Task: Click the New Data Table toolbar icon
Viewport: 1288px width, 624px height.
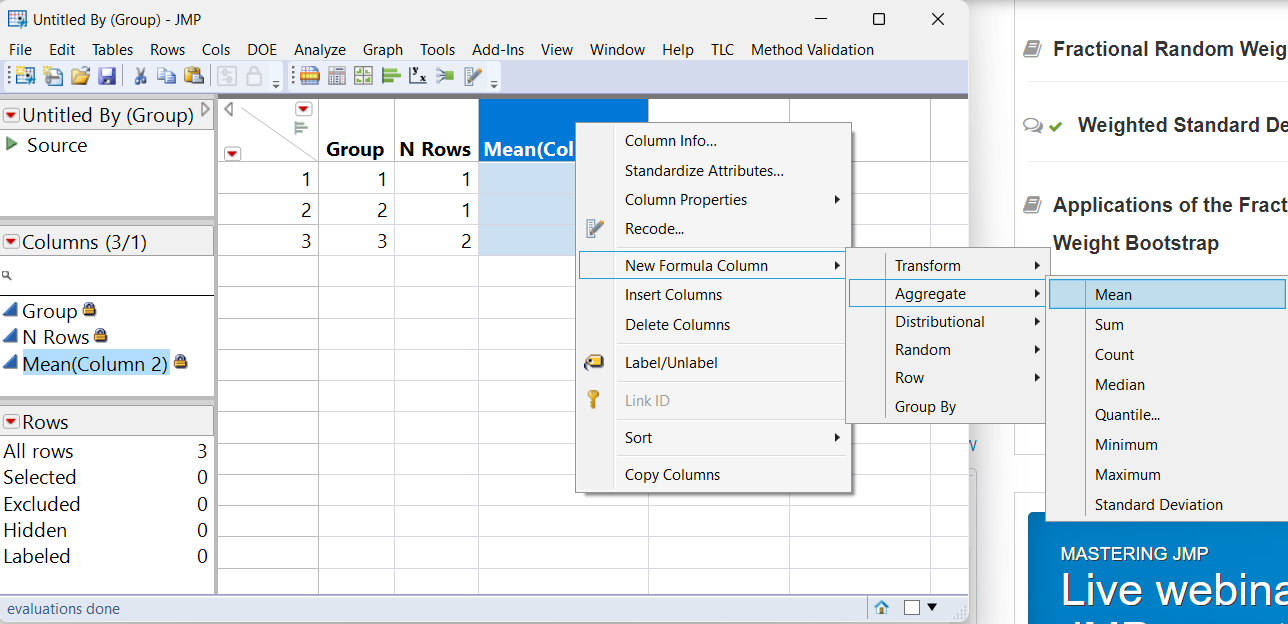Action: pos(25,76)
